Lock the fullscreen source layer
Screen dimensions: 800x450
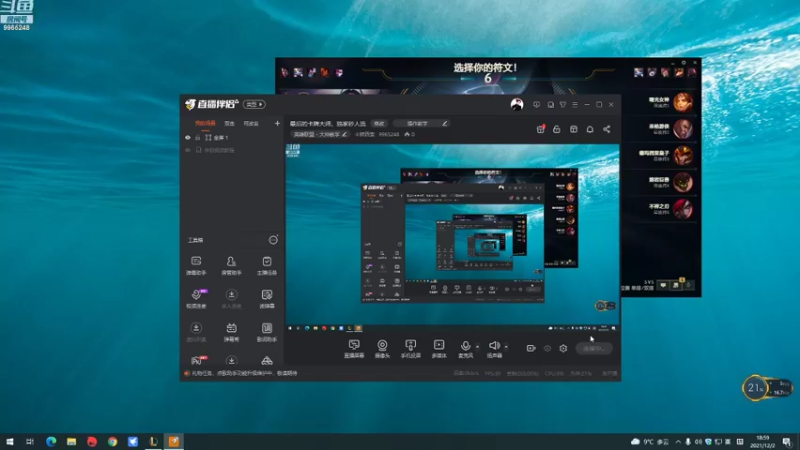pyautogui.click(x=197, y=138)
